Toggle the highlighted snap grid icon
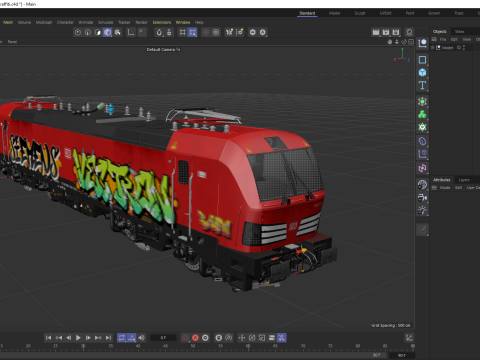The image size is (480, 360). [192, 32]
